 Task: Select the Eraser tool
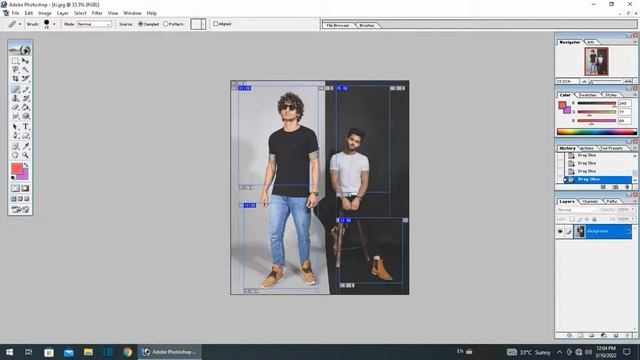click(15, 107)
